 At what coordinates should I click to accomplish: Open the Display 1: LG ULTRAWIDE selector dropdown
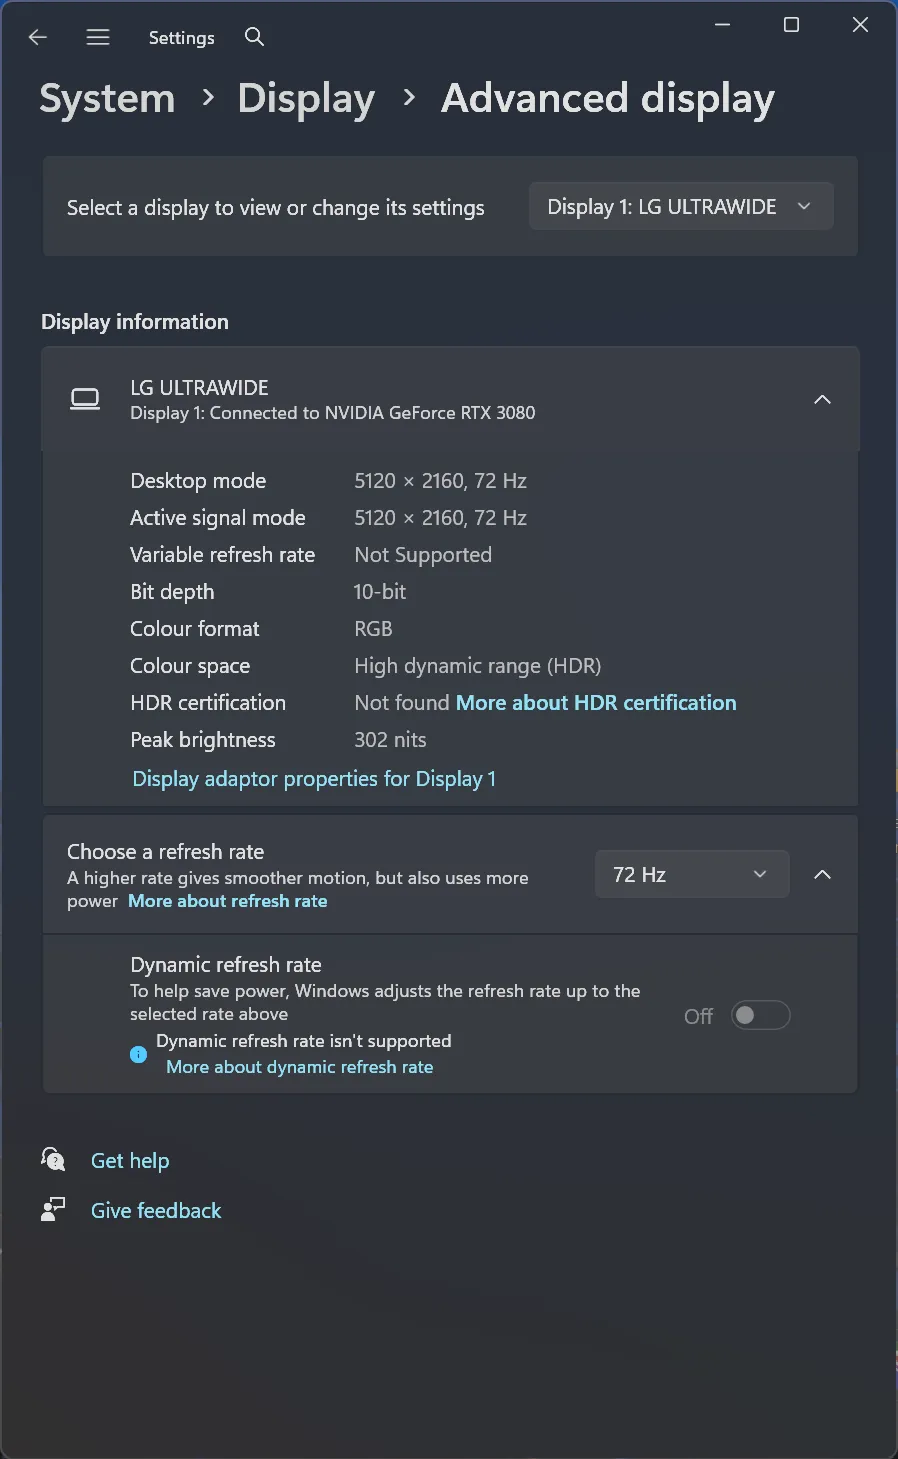pos(680,207)
